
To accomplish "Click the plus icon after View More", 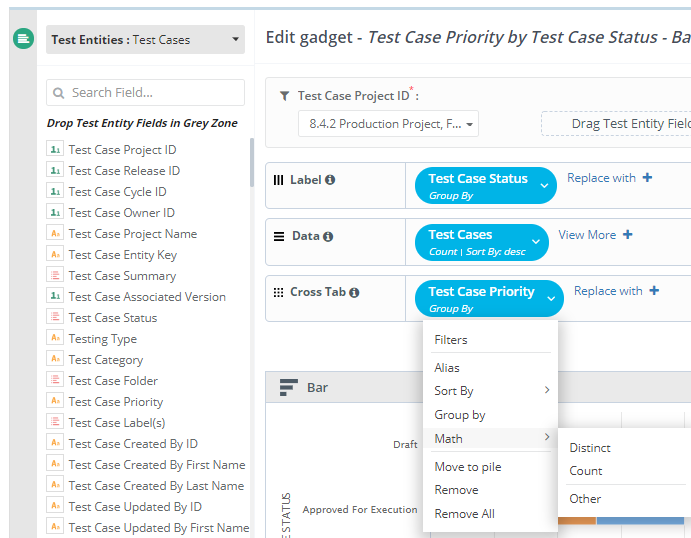I will tap(628, 235).
